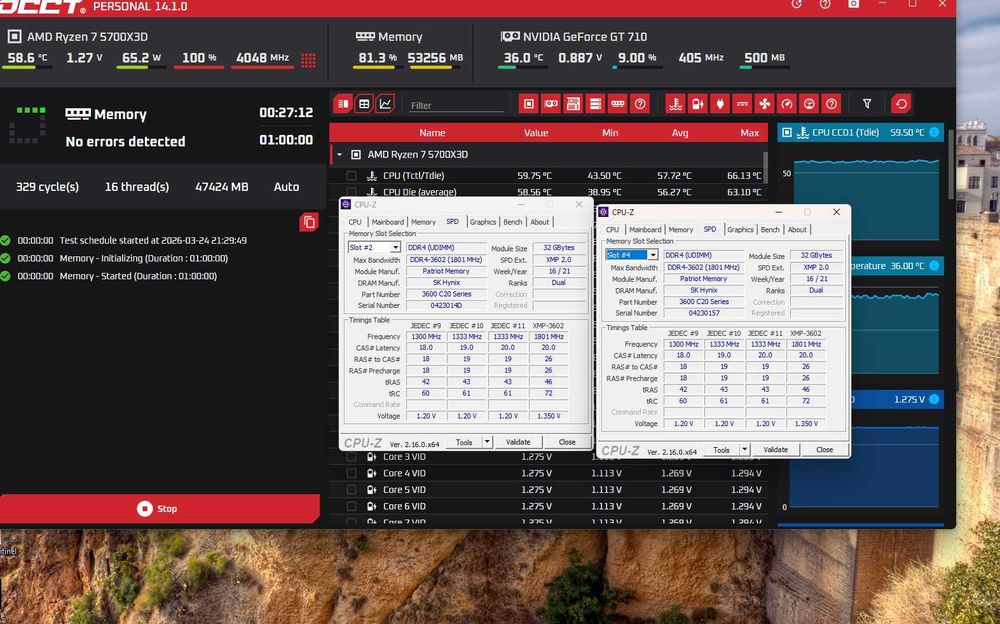
Task: Click the '16 thread(s)' test parameter
Action: tap(136, 187)
